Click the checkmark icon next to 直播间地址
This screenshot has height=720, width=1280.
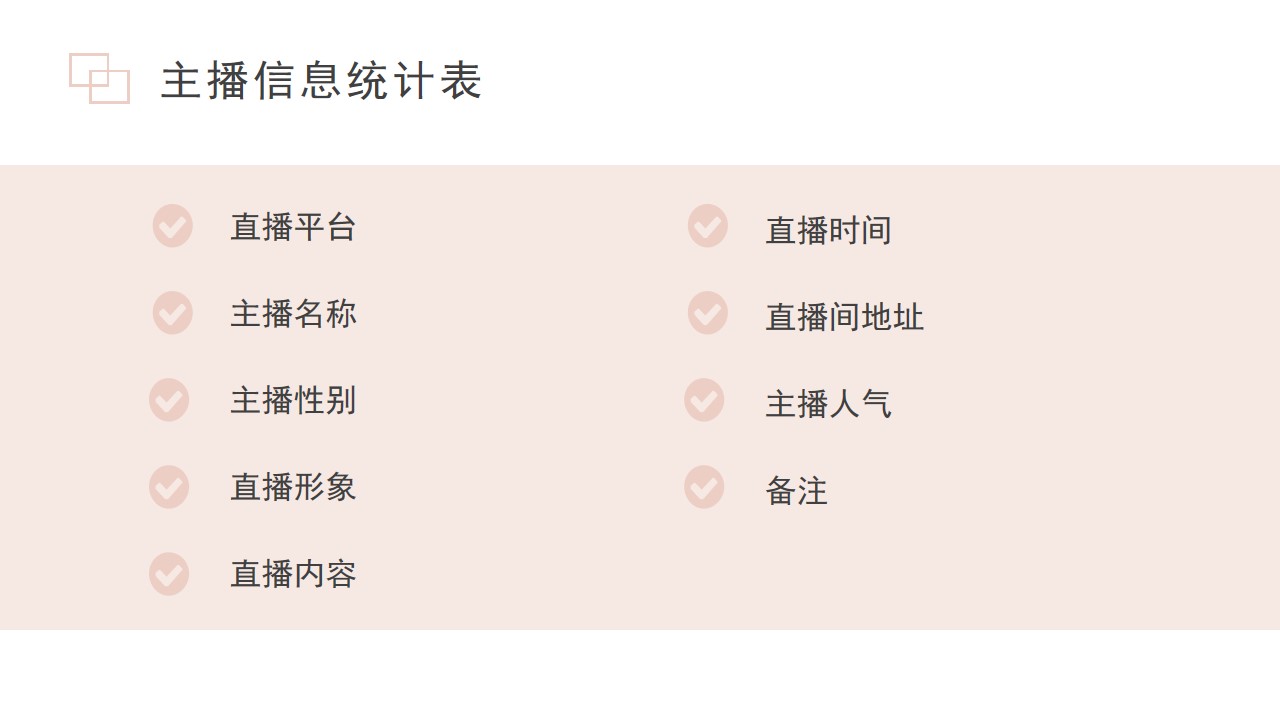coord(708,313)
